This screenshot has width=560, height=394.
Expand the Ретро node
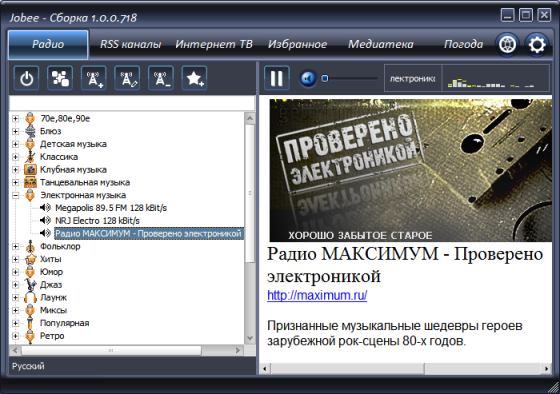coord(15,336)
